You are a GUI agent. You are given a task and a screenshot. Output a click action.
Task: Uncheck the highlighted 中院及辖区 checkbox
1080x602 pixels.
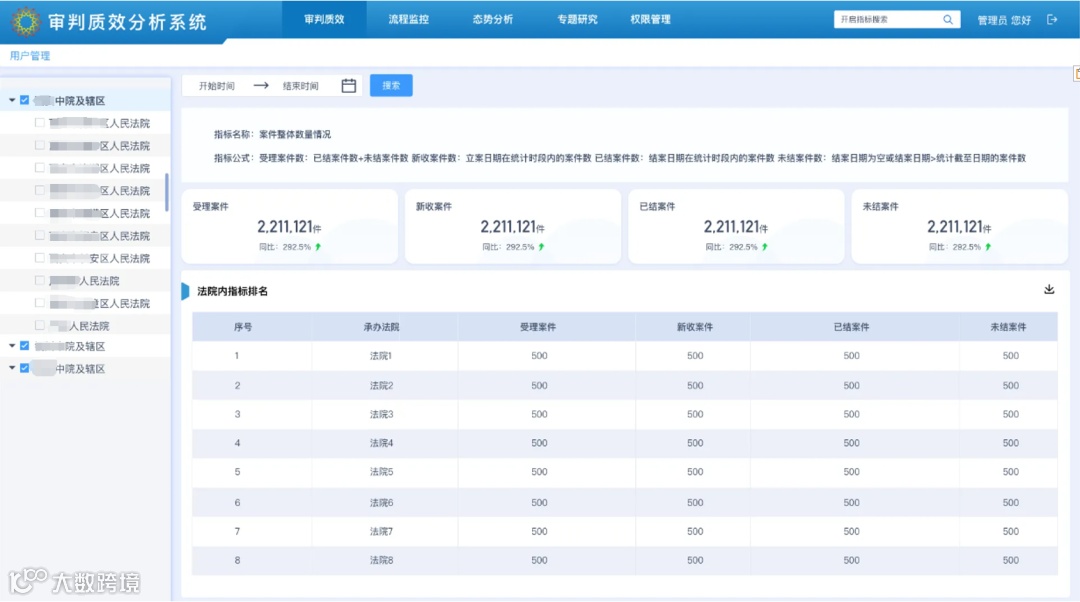pyautogui.click(x=25, y=101)
